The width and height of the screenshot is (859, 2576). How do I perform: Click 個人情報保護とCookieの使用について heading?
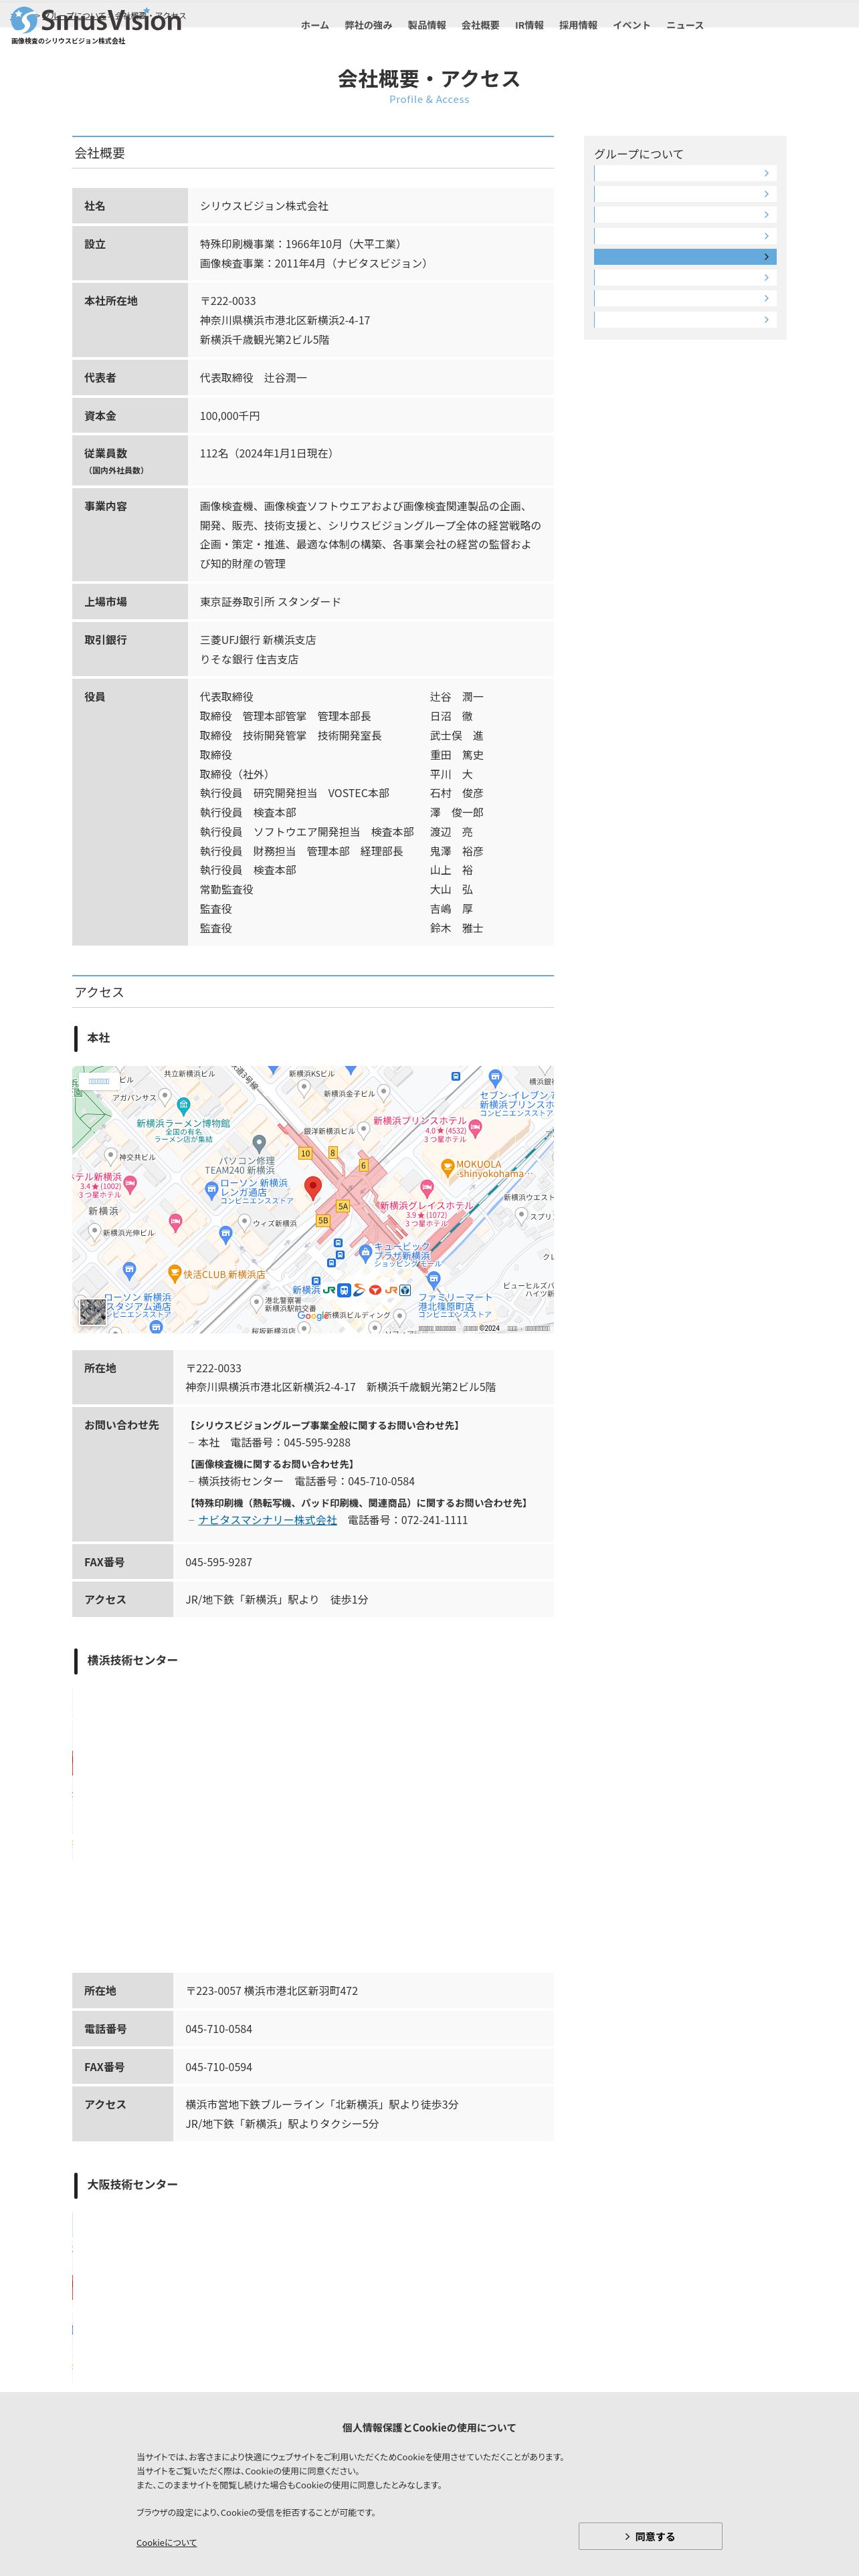429,2428
